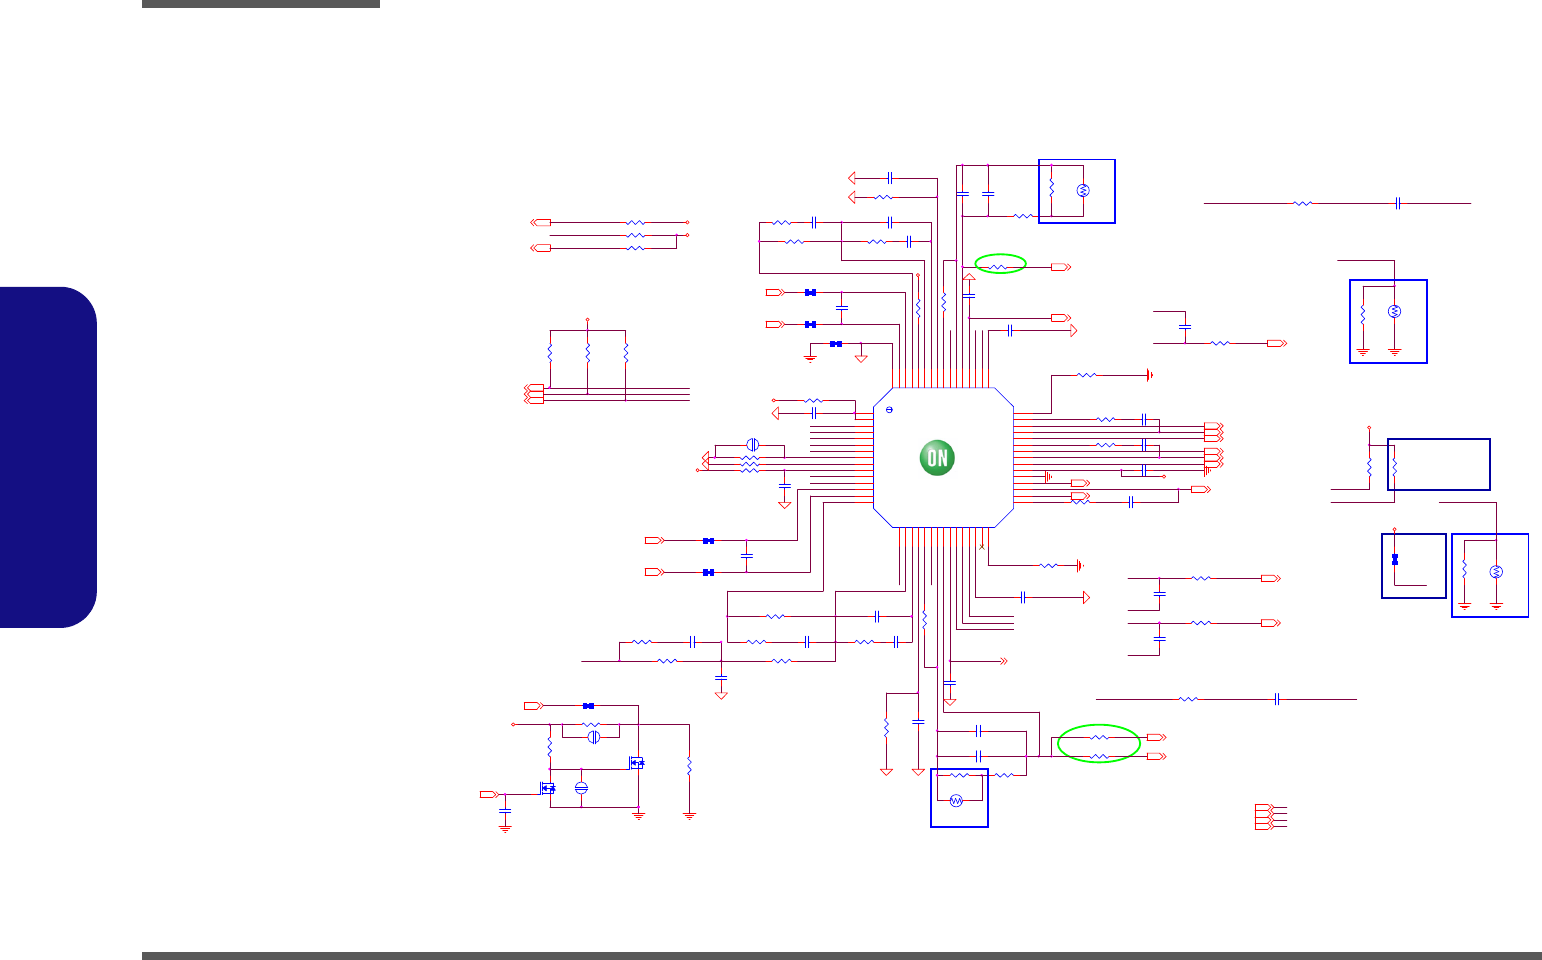Click the stack of four ports at the bottom right
1542x960 pixels.
click(1264, 816)
